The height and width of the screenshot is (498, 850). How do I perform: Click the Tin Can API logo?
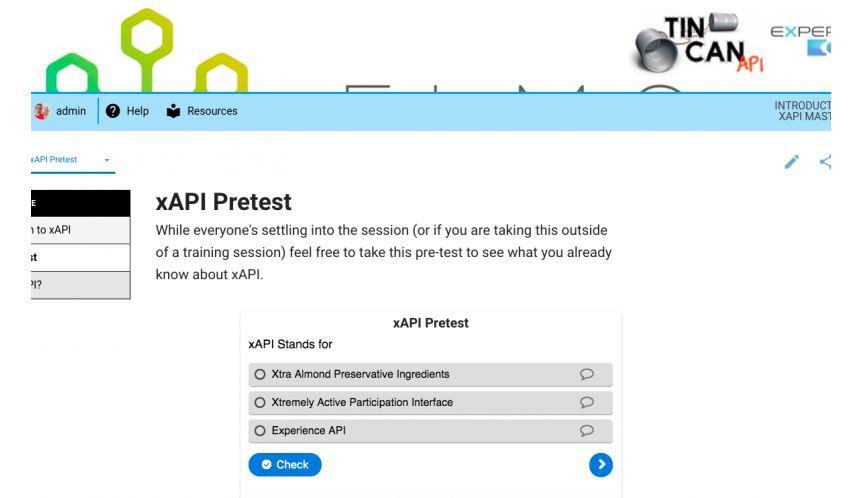click(x=696, y=48)
